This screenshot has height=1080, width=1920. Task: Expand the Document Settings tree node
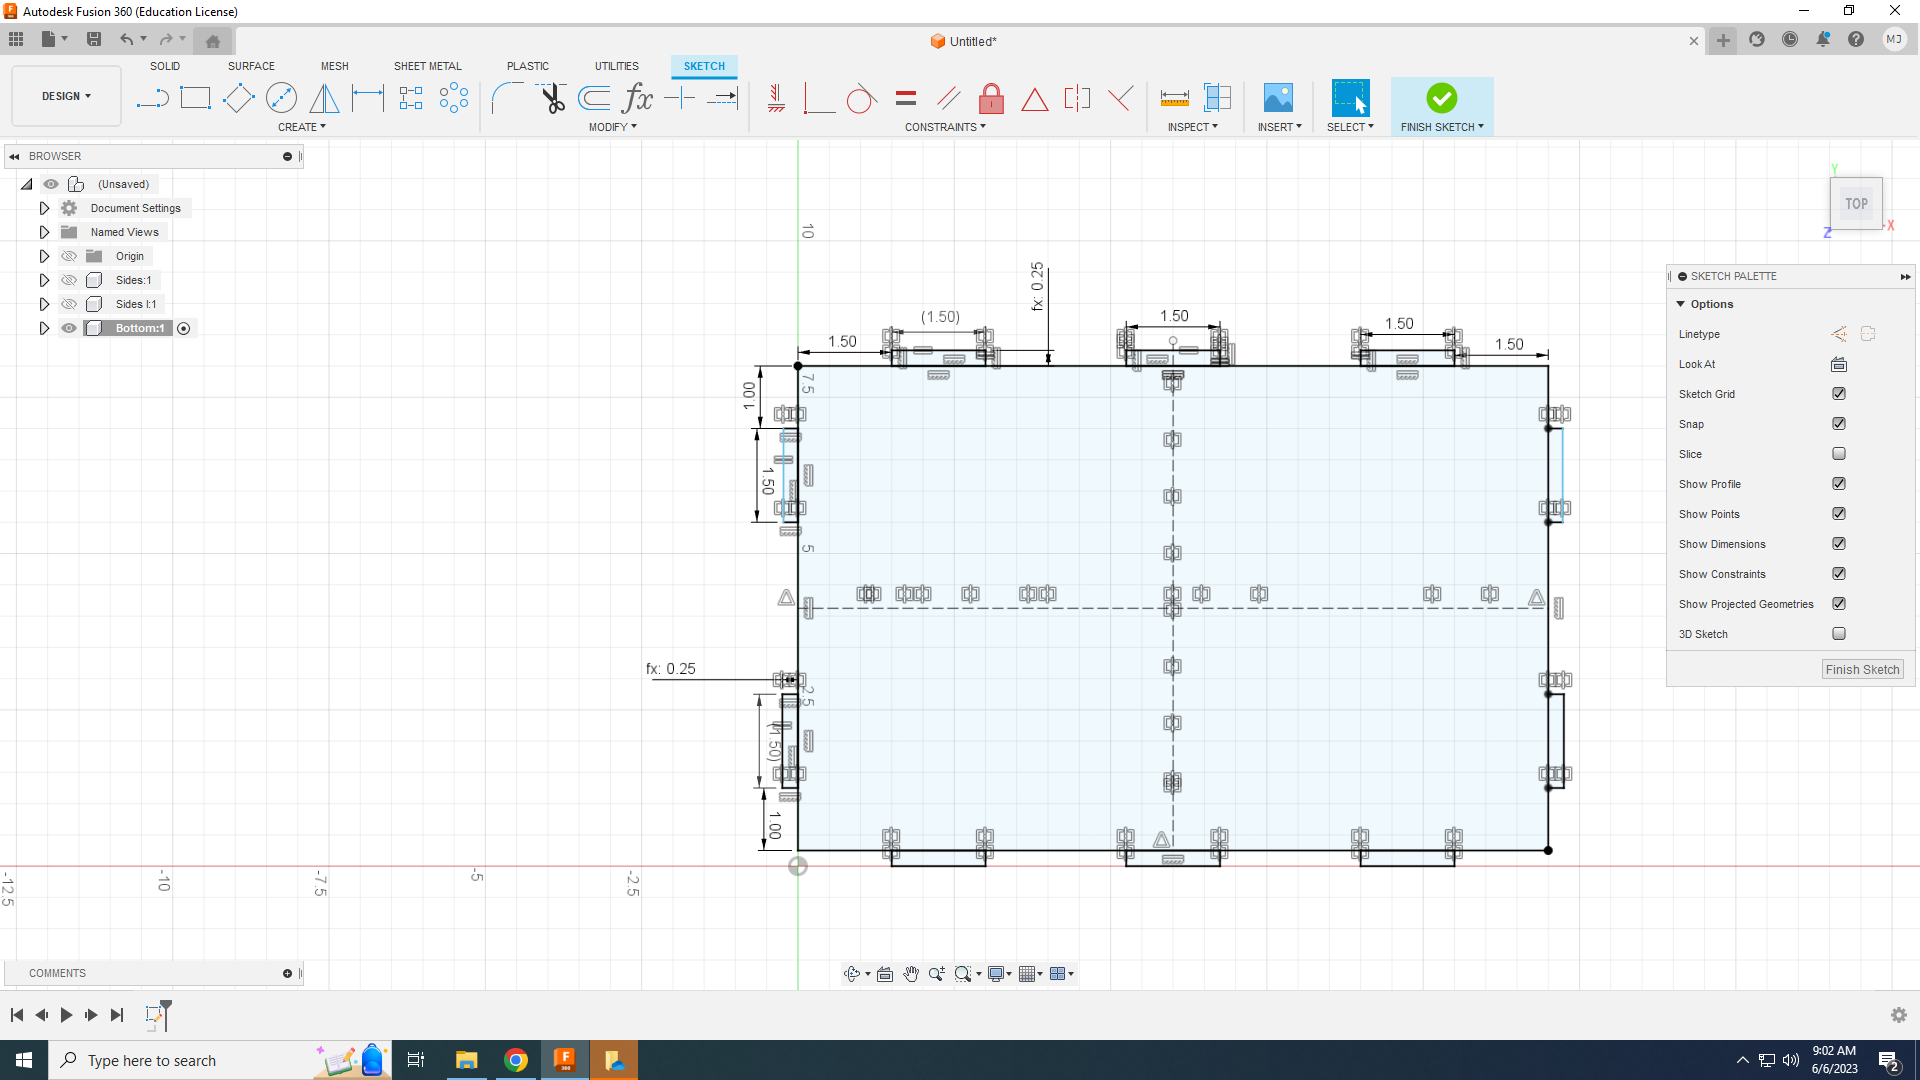pos(44,208)
